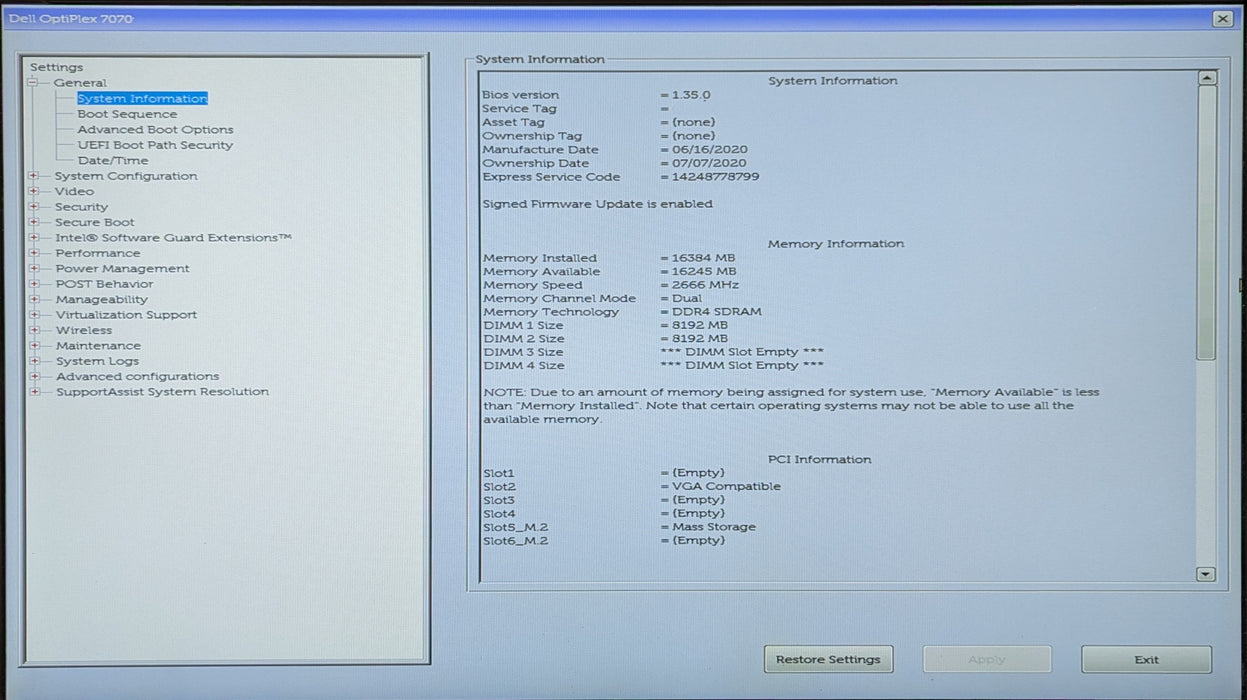Expand the Performance node
The width and height of the screenshot is (1247, 700).
(x=34, y=253)
